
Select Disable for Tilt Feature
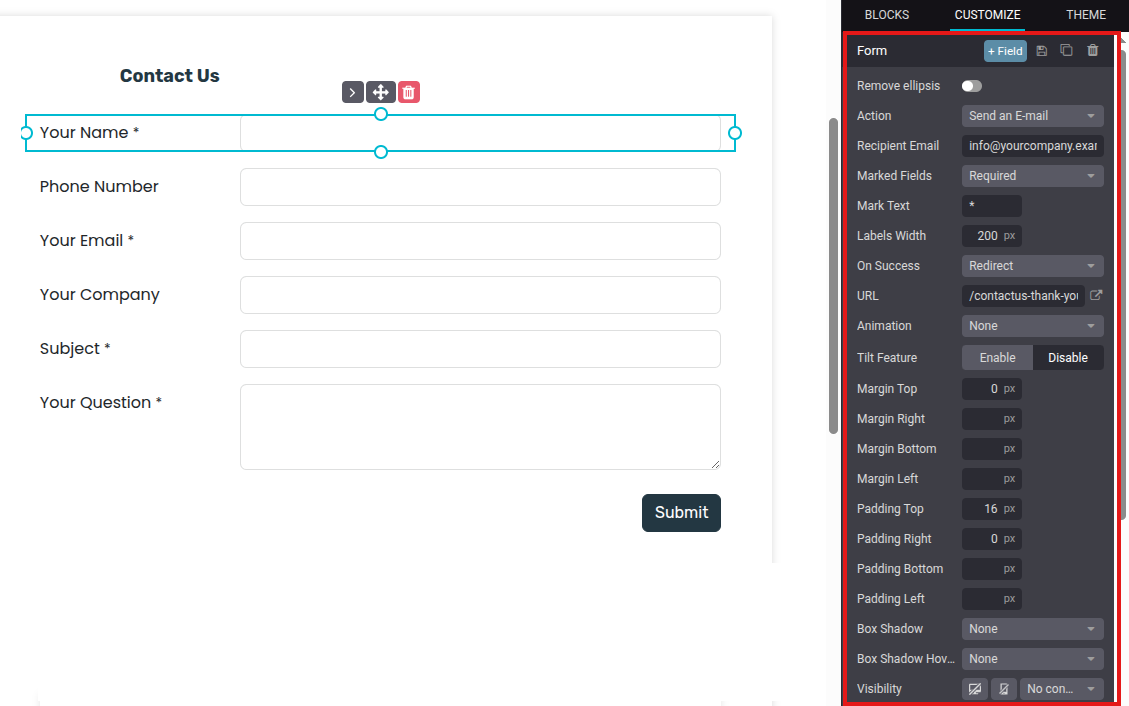click(x=1067, y=358)
